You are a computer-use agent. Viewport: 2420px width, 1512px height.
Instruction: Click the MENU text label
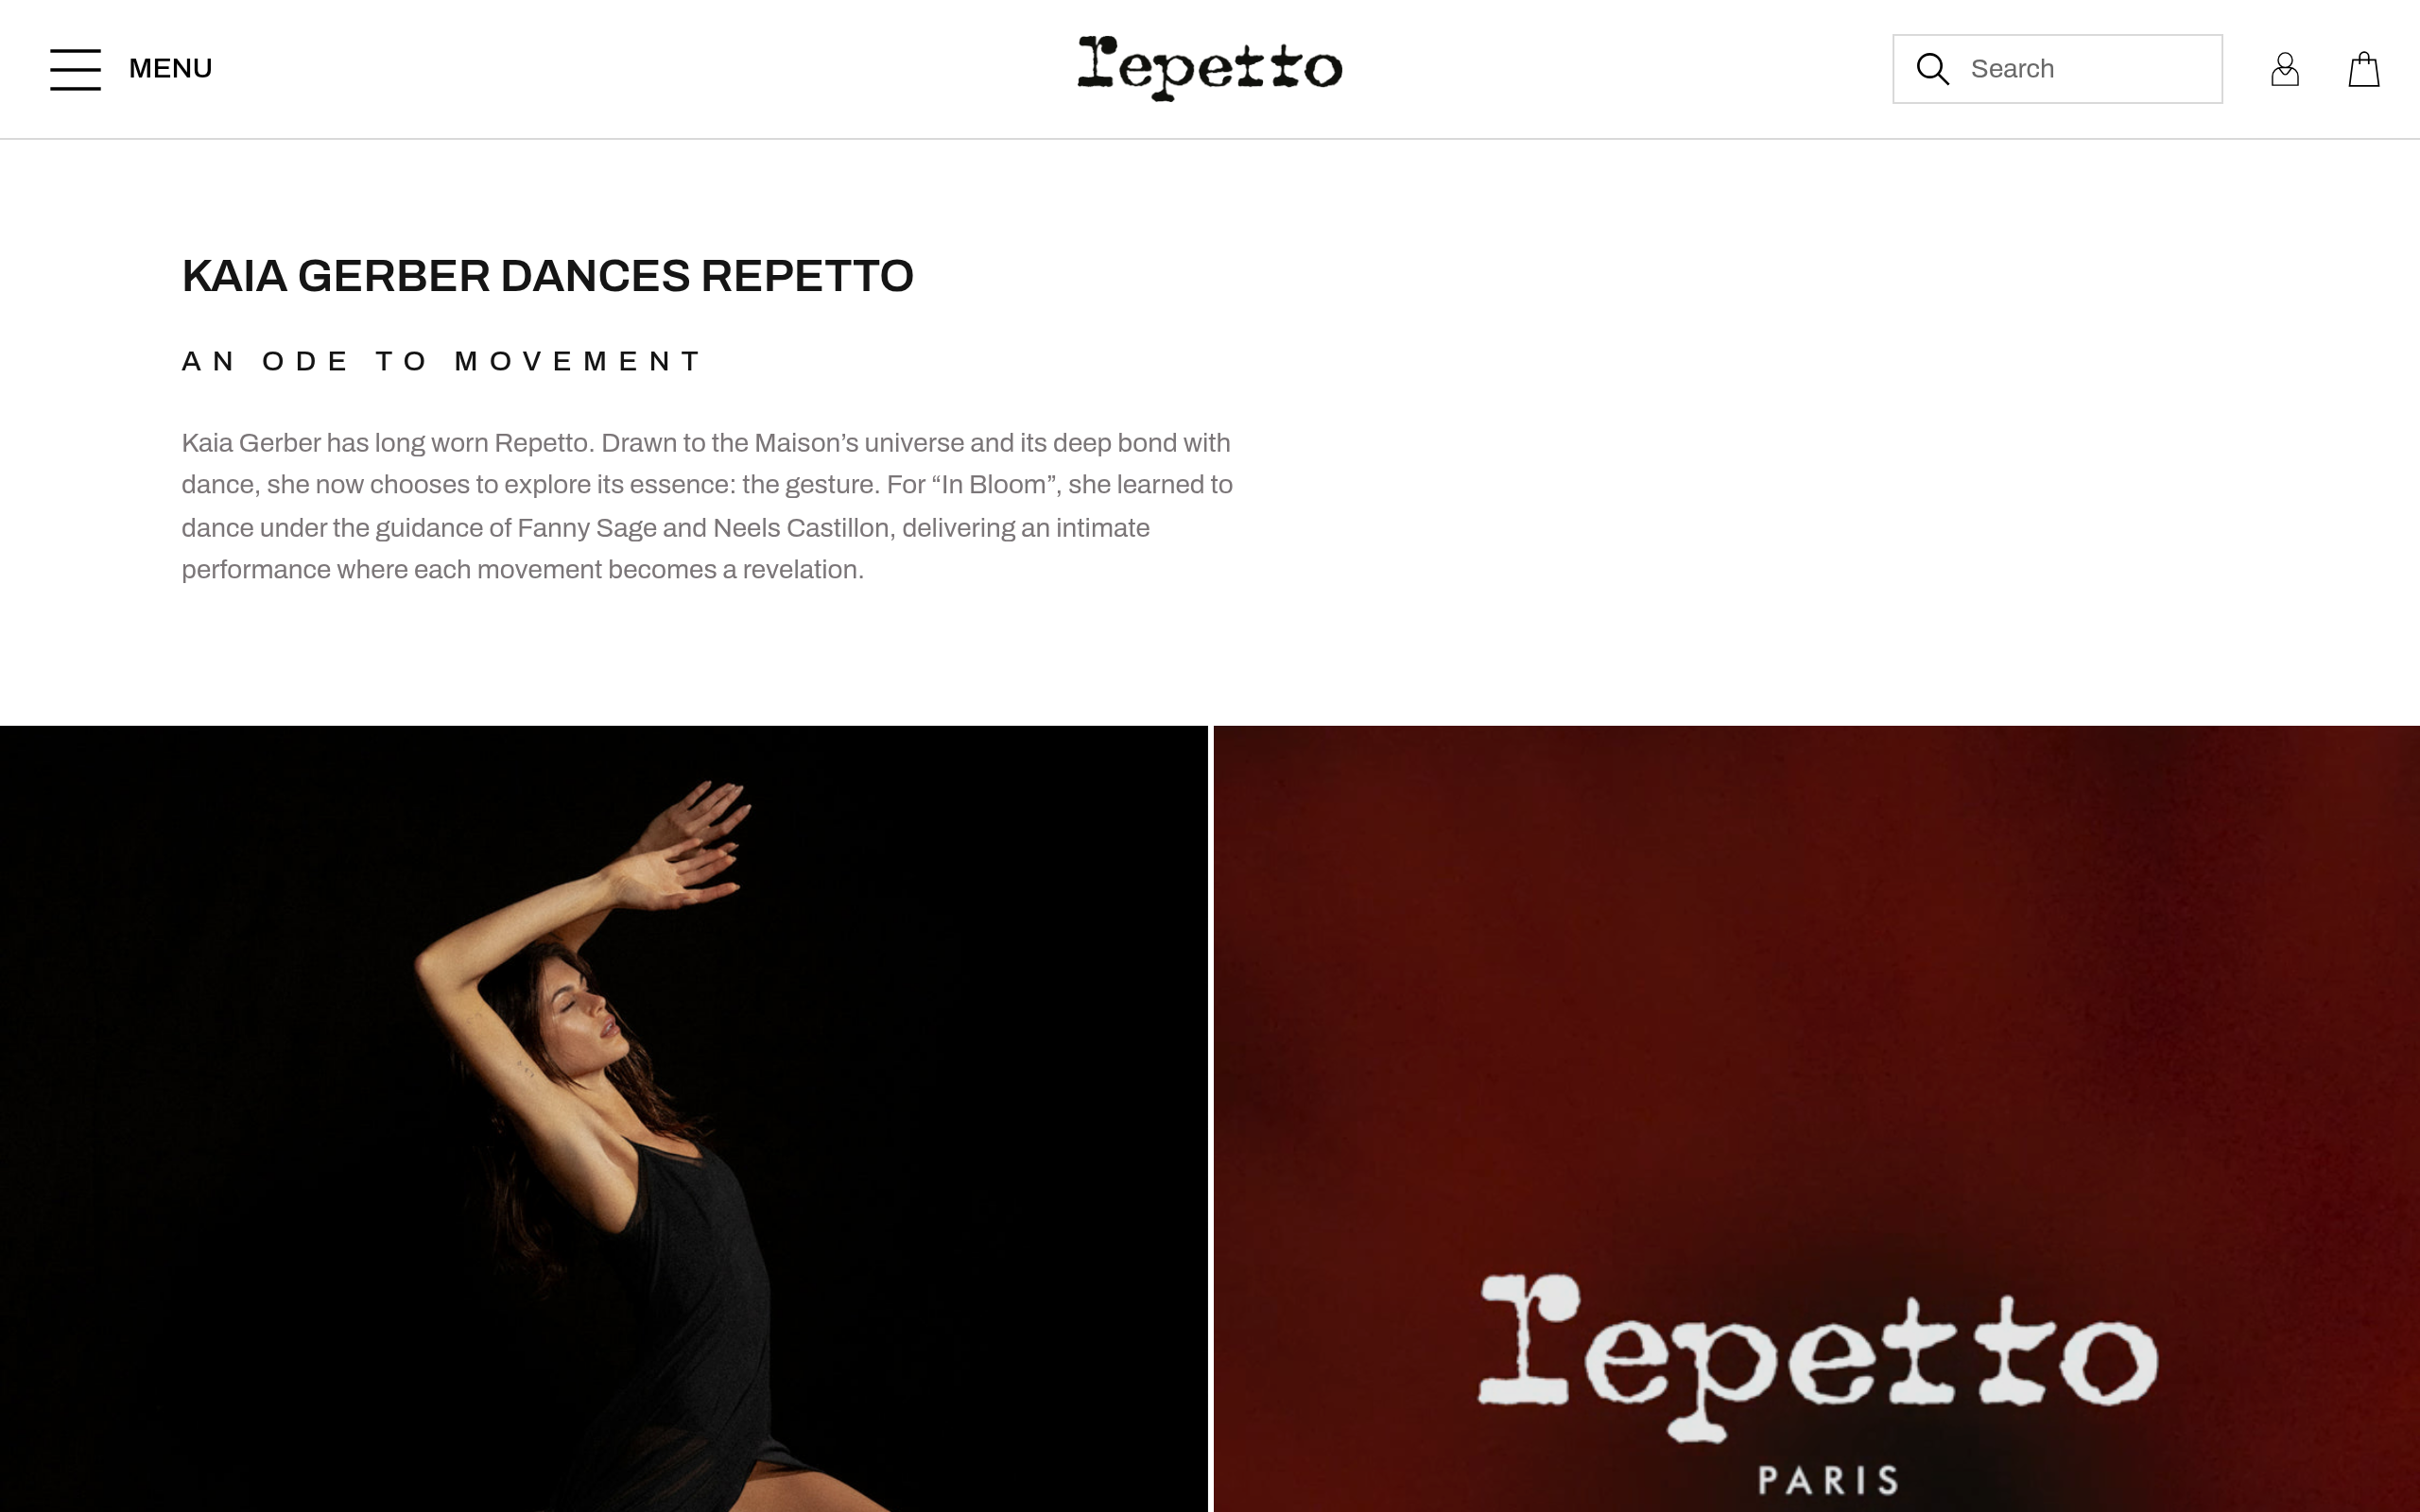(170, 69)
